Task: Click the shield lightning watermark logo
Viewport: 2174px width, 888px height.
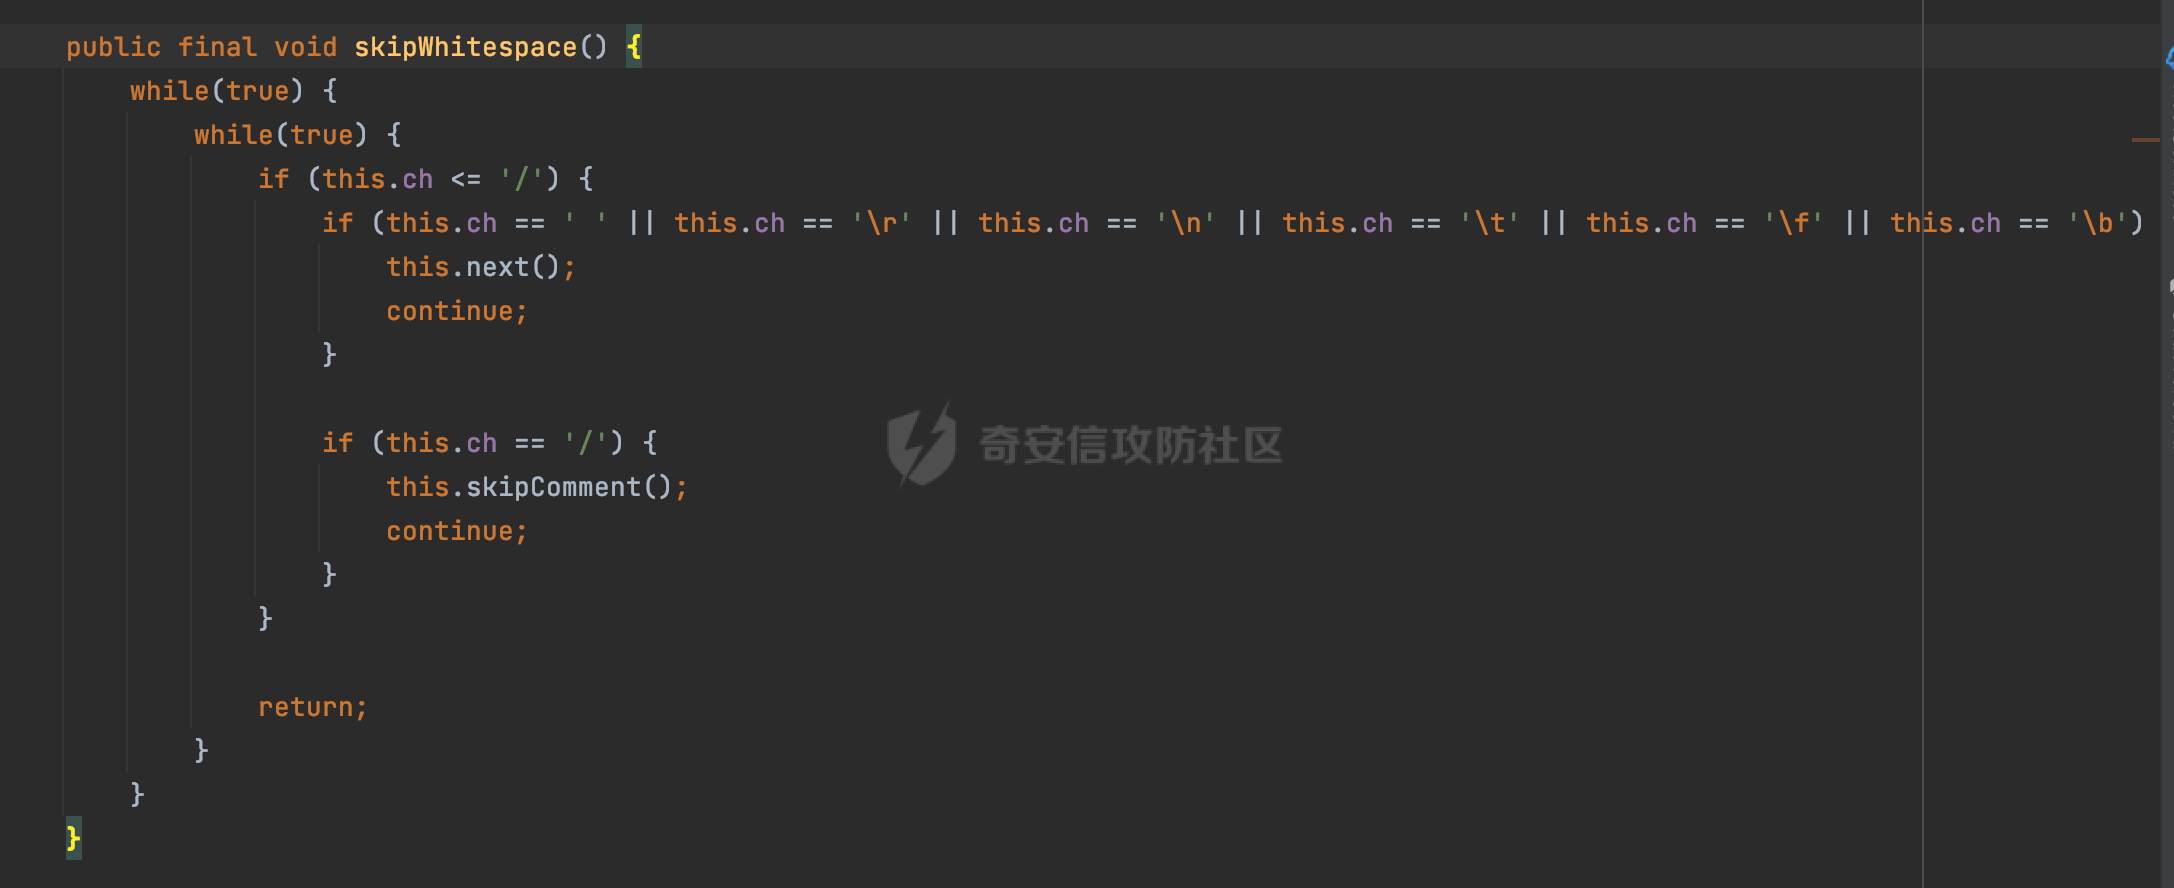Action: [920, 445]
